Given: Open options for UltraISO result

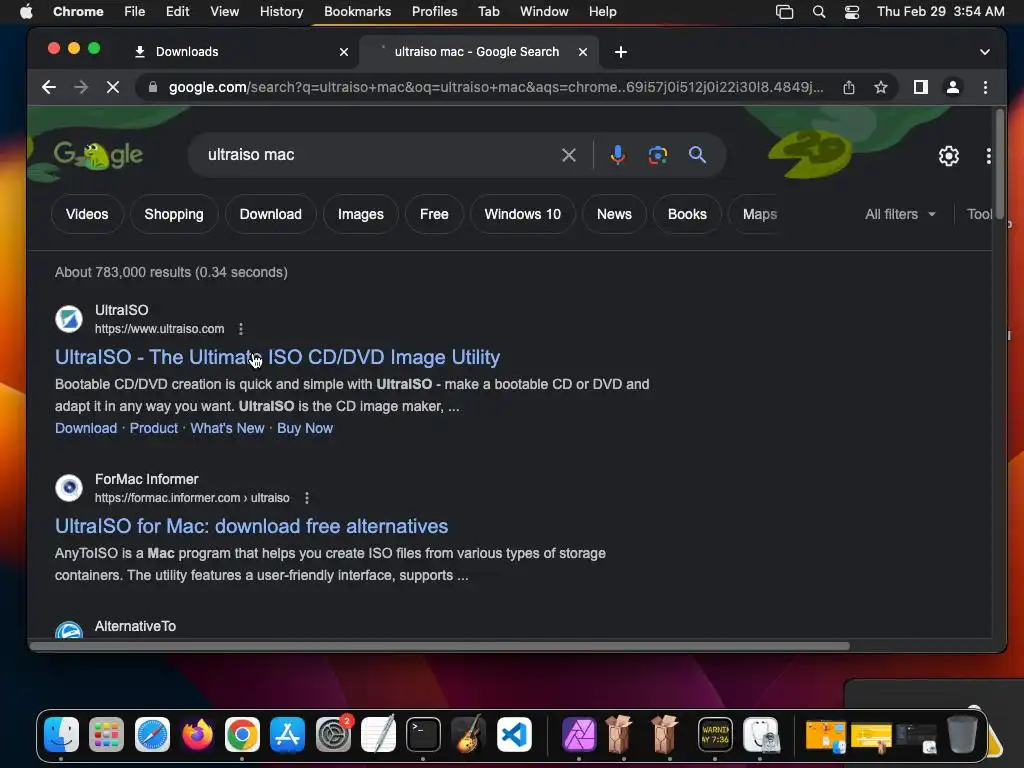Looking at the screenshot, I should tap(241, 328).
